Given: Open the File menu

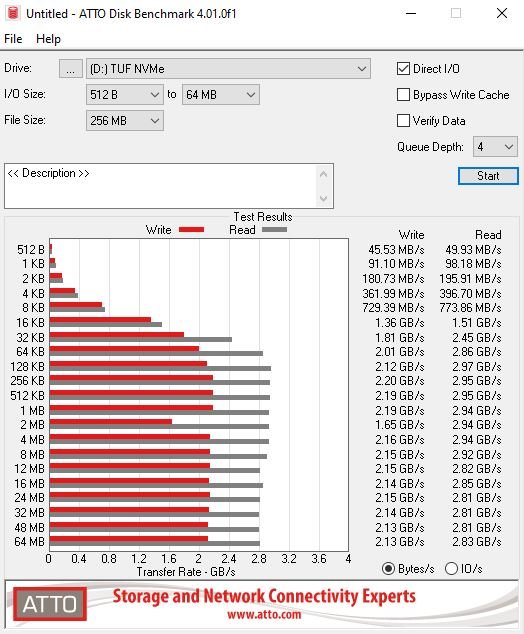Looking at the screenshot, I should pos(13,39).
